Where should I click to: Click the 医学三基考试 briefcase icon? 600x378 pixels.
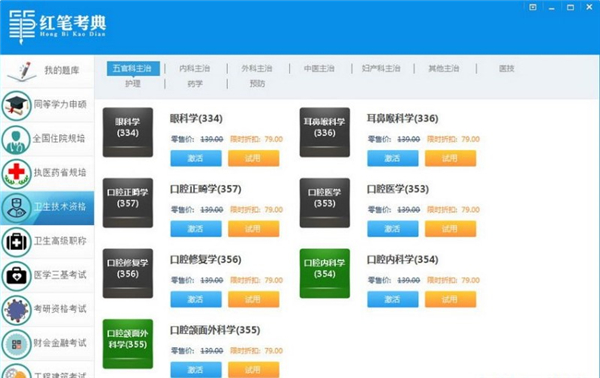tap(16, 276)
